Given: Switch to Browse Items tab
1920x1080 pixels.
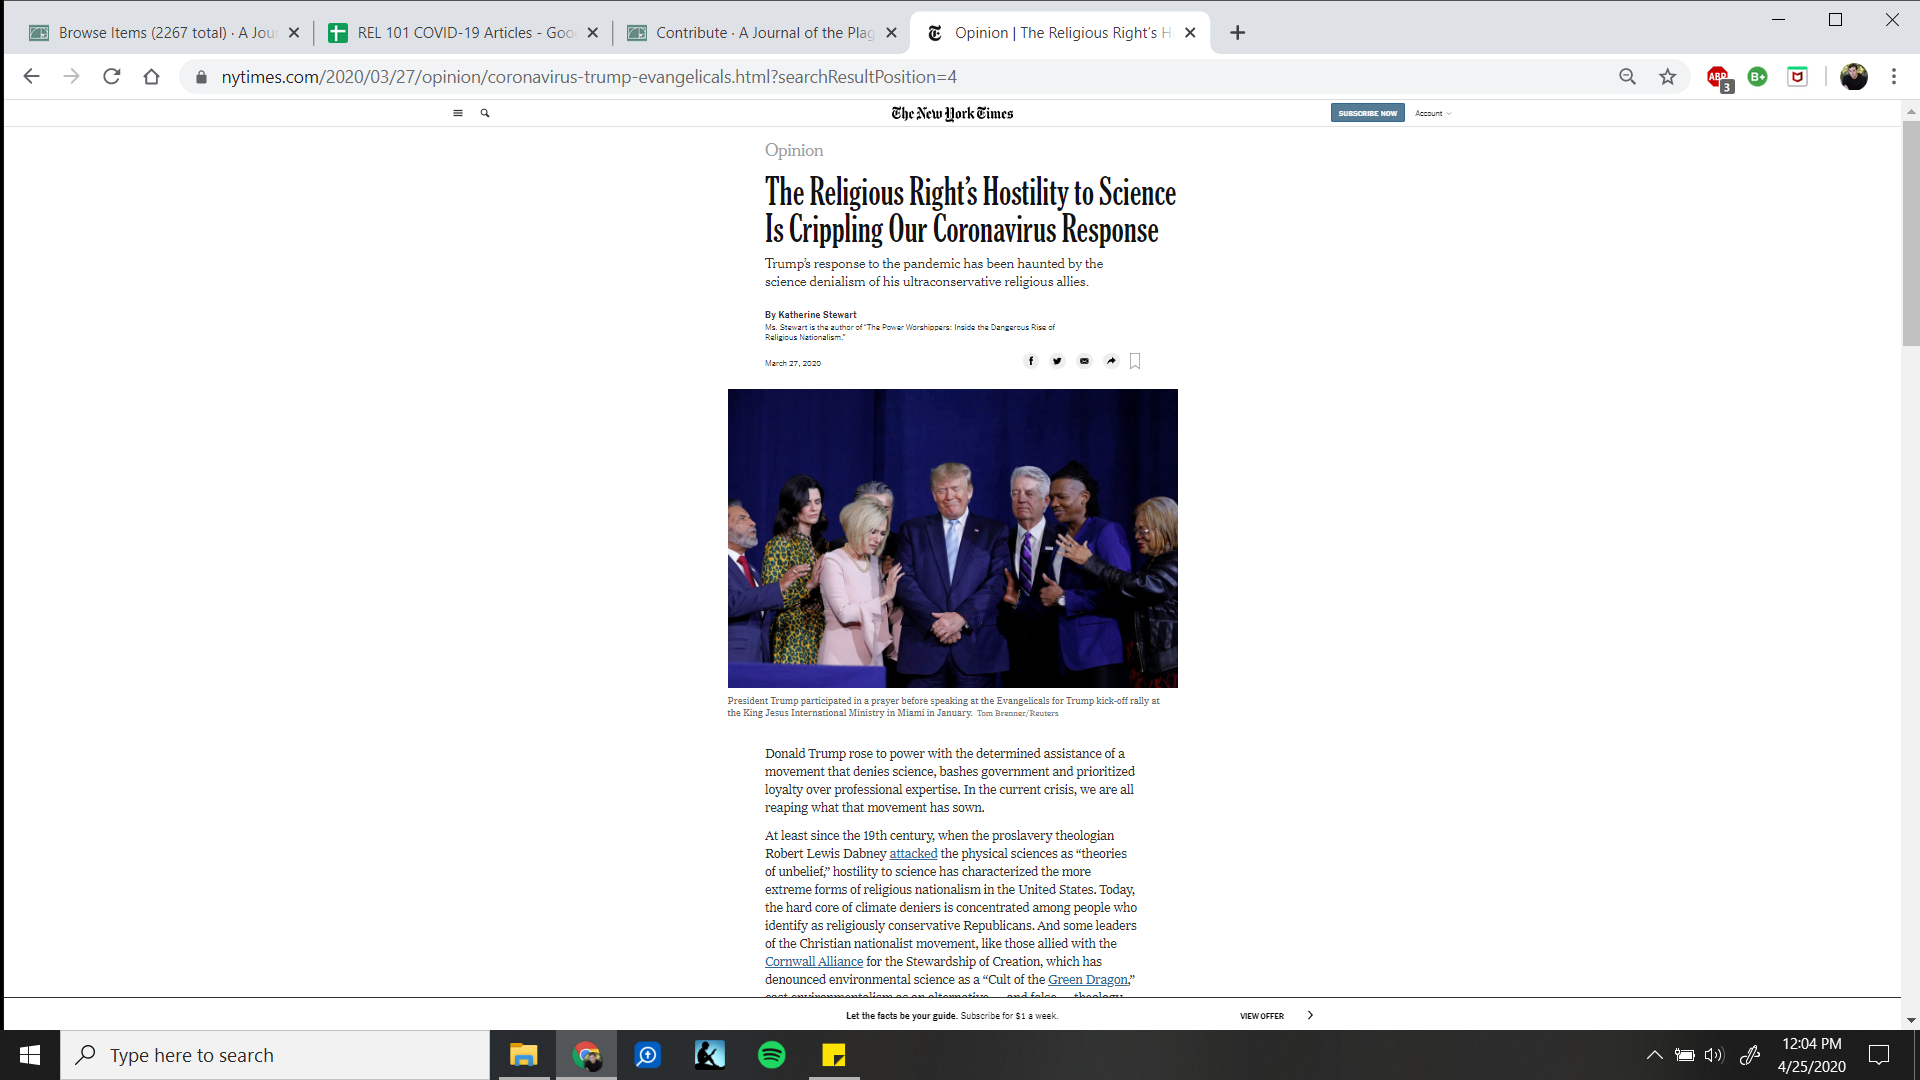Looking at the screenshot, I should tap(165, 33).
